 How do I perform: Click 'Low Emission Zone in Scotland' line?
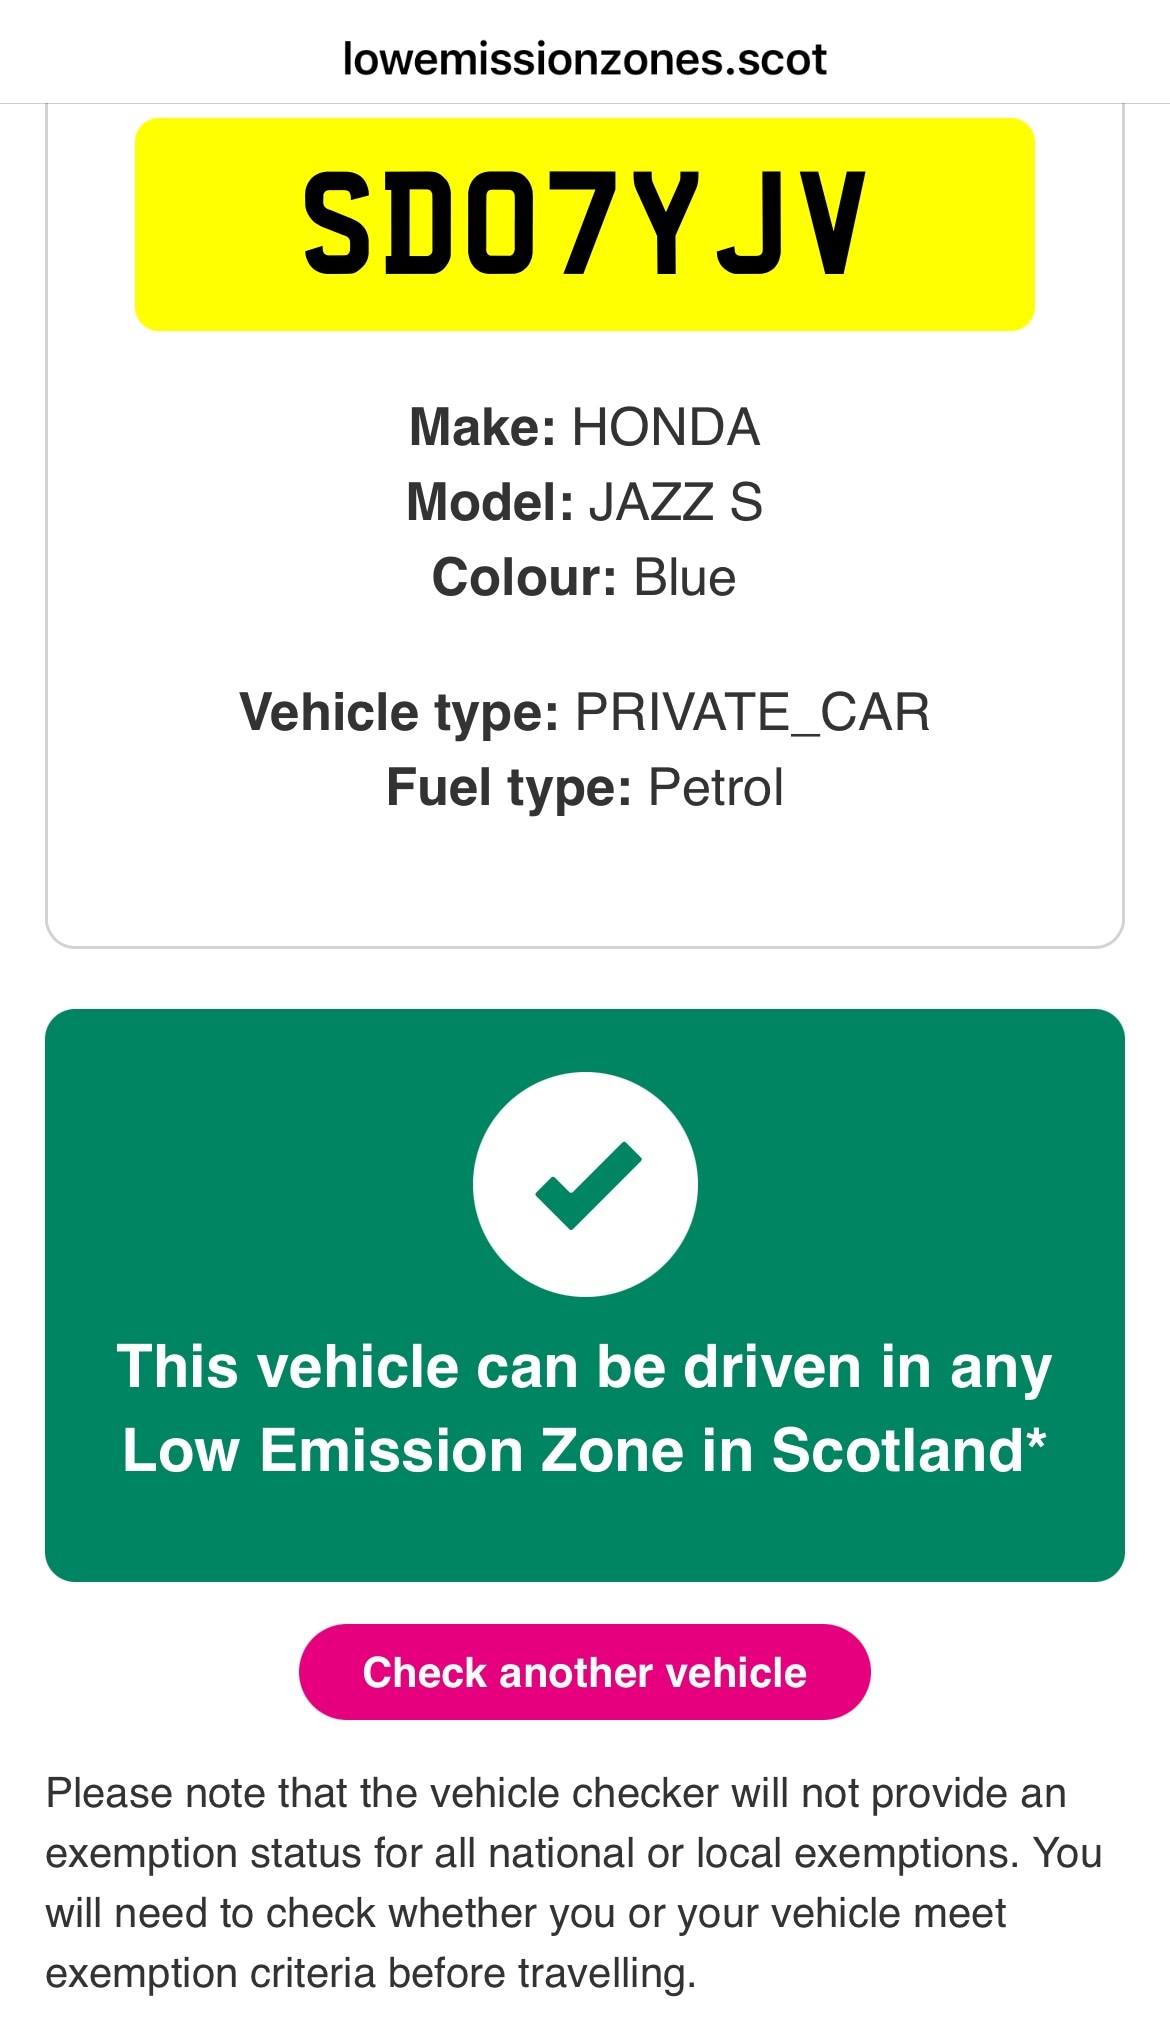(572, 1450)
